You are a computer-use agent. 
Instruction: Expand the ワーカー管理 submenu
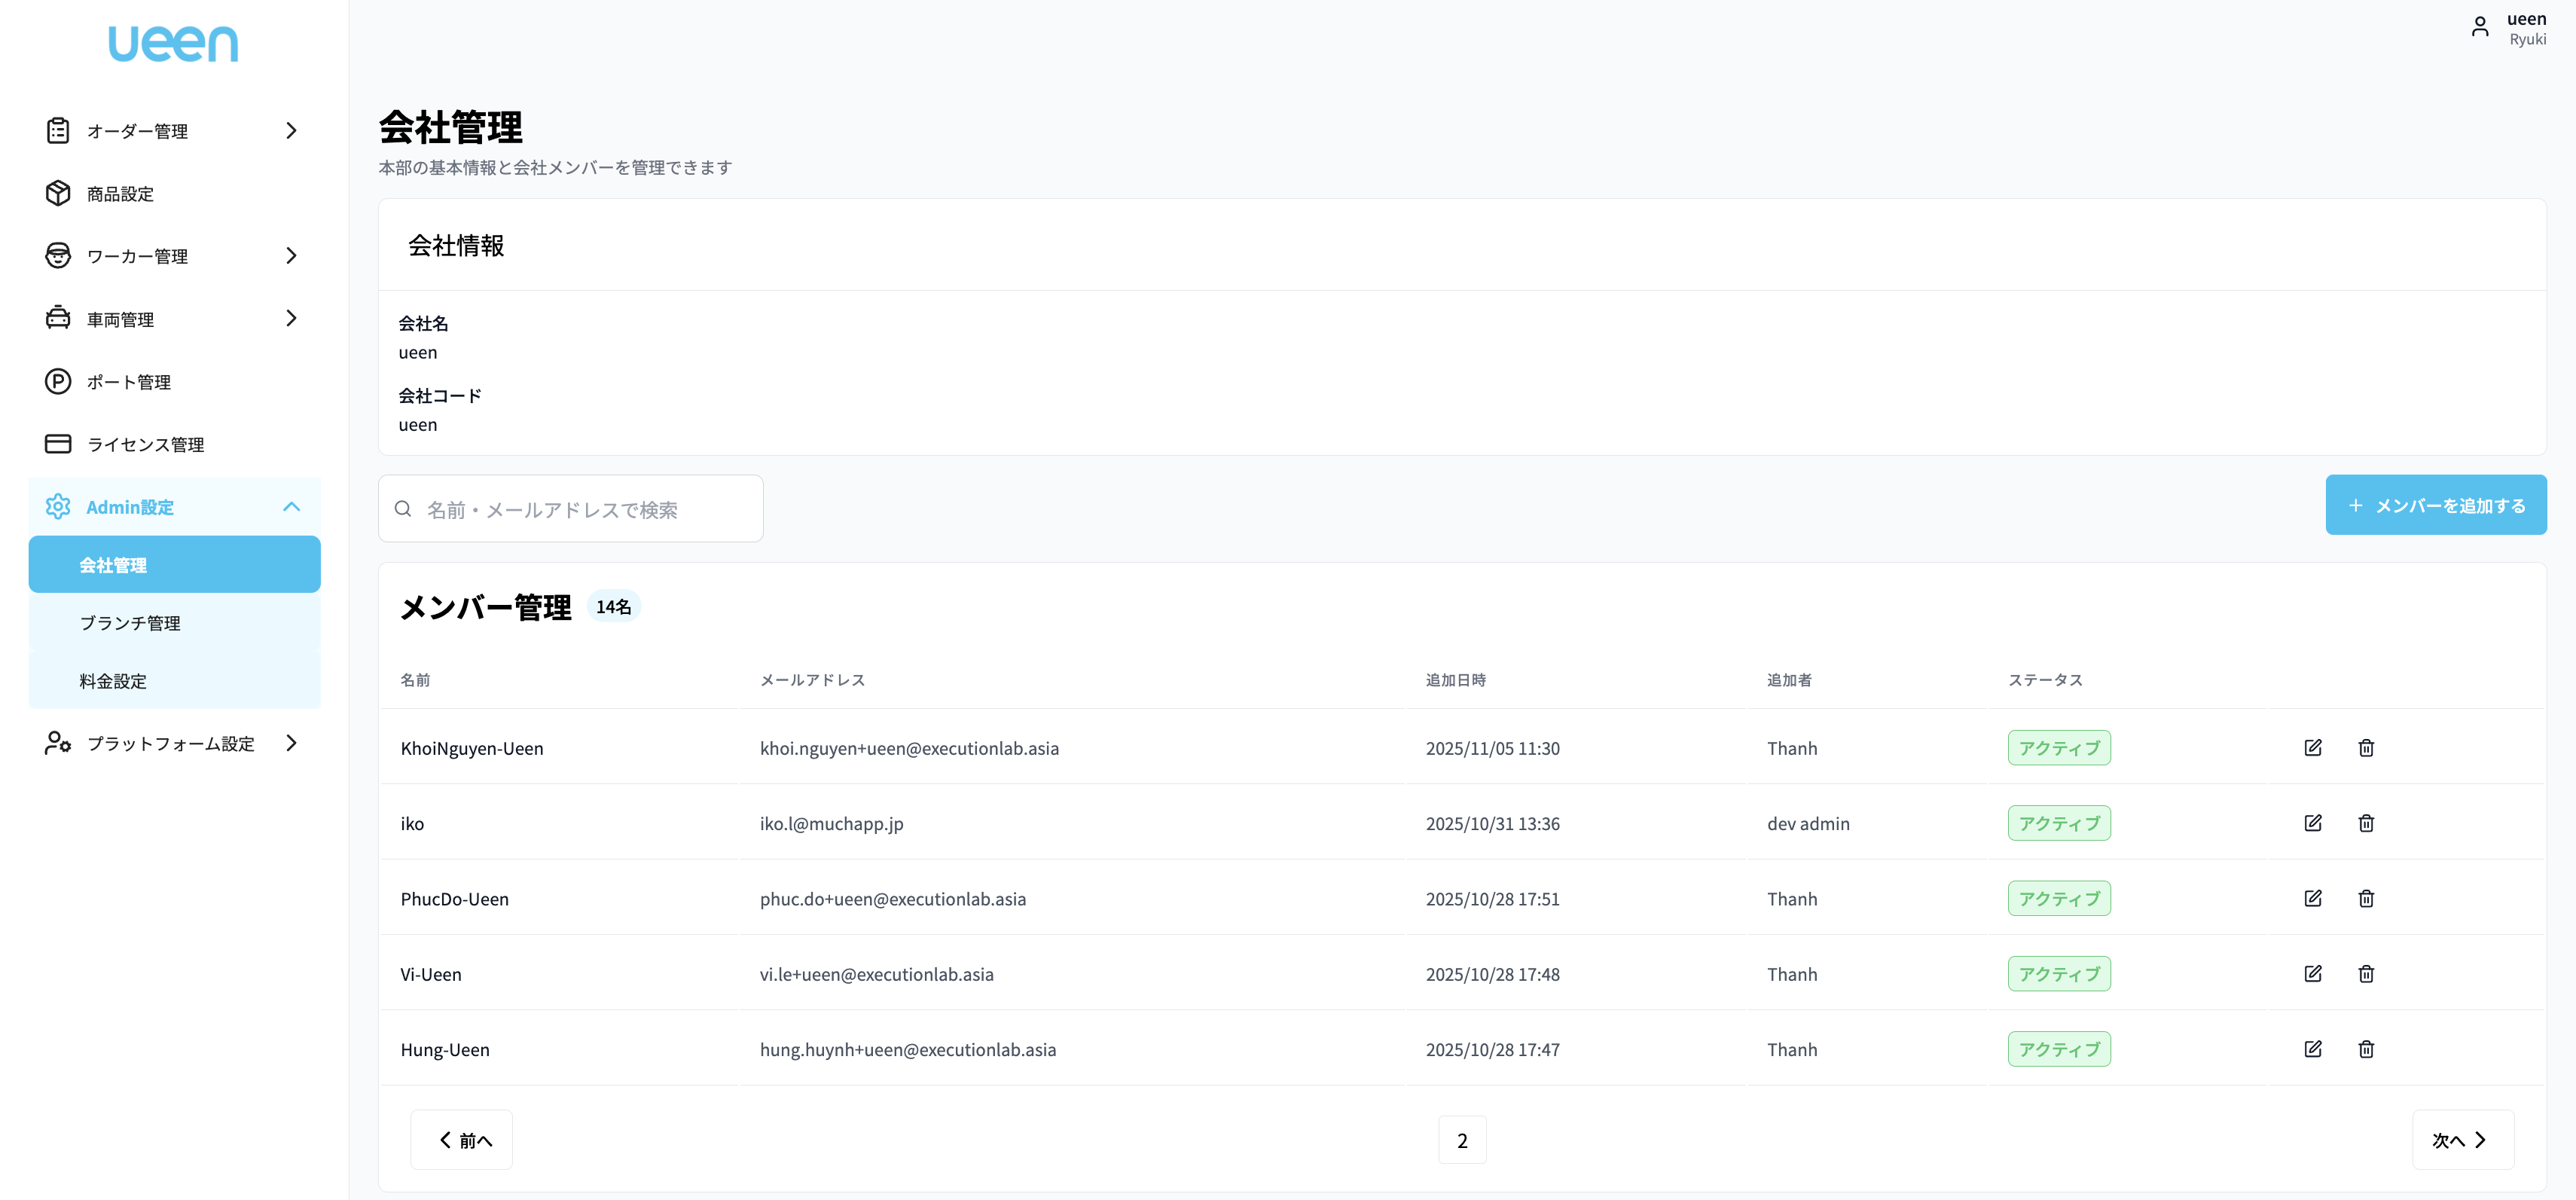pos(291,256)
